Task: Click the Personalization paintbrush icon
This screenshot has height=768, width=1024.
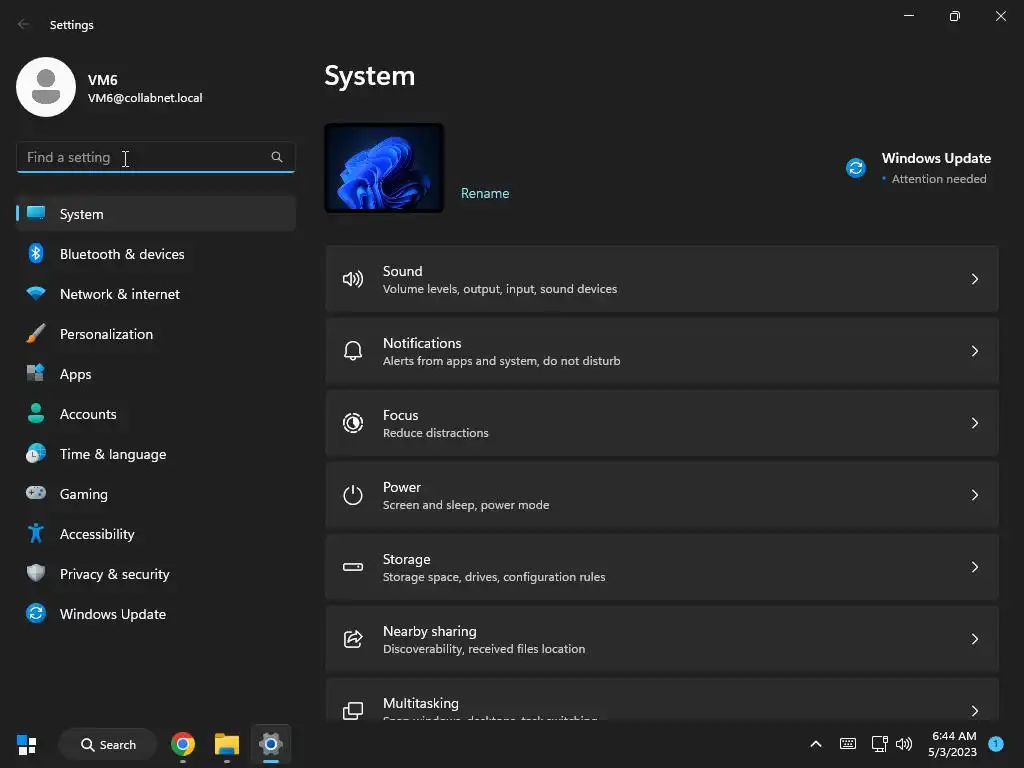Action: [x=36, y=333]
